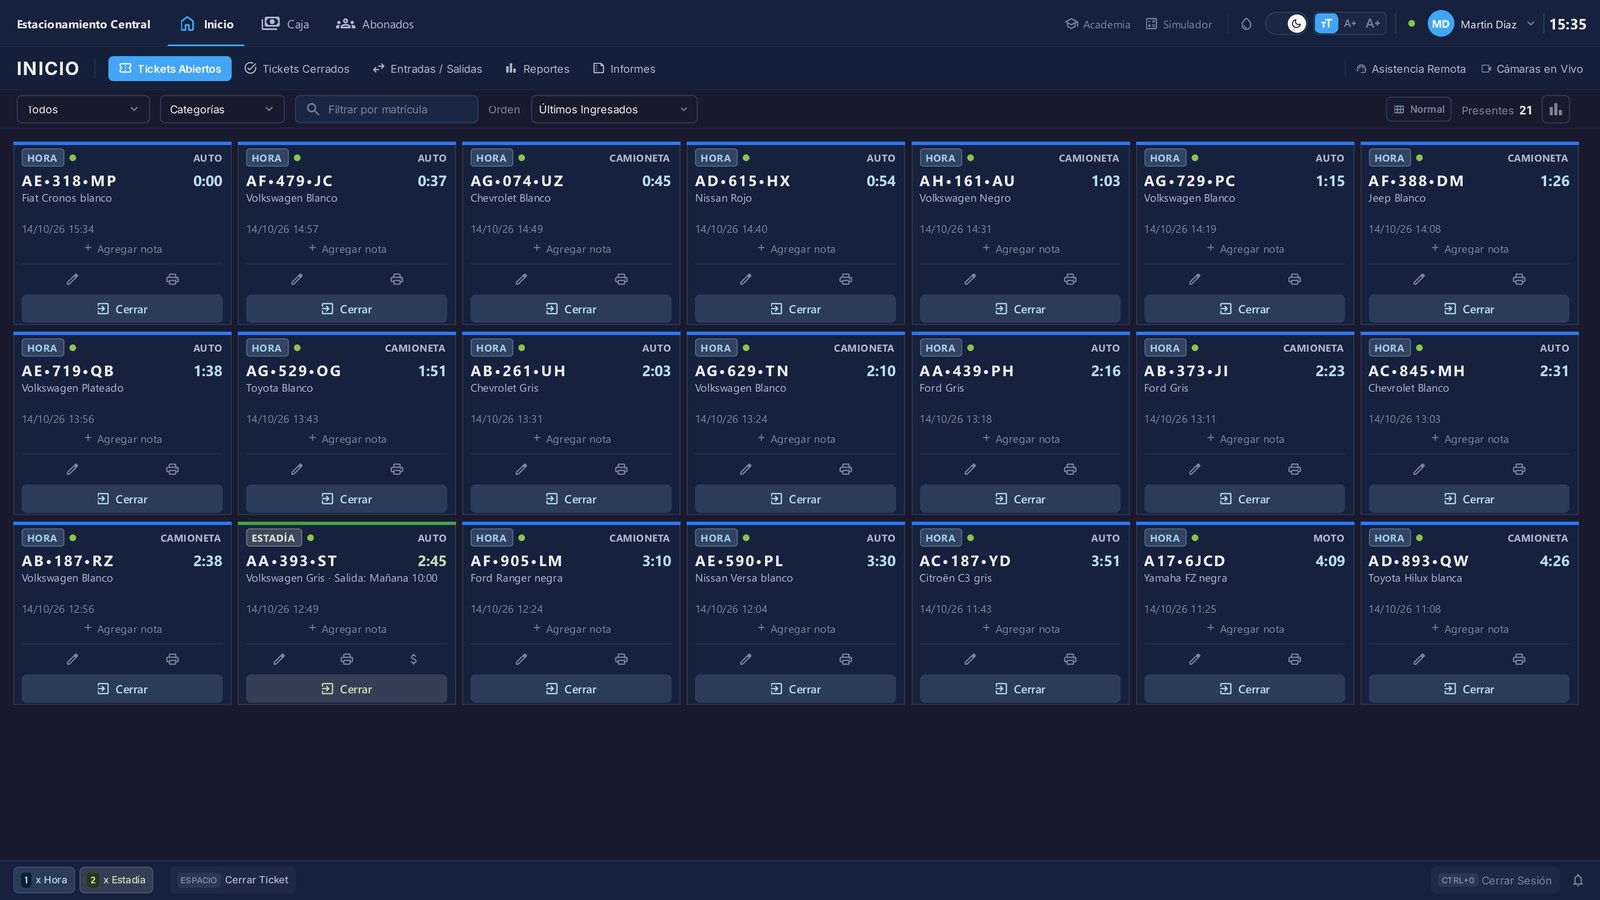Screen dimensions: 1600x900
Task: Open the statistics bar chart icon
Action: [x=1555, y=110]
